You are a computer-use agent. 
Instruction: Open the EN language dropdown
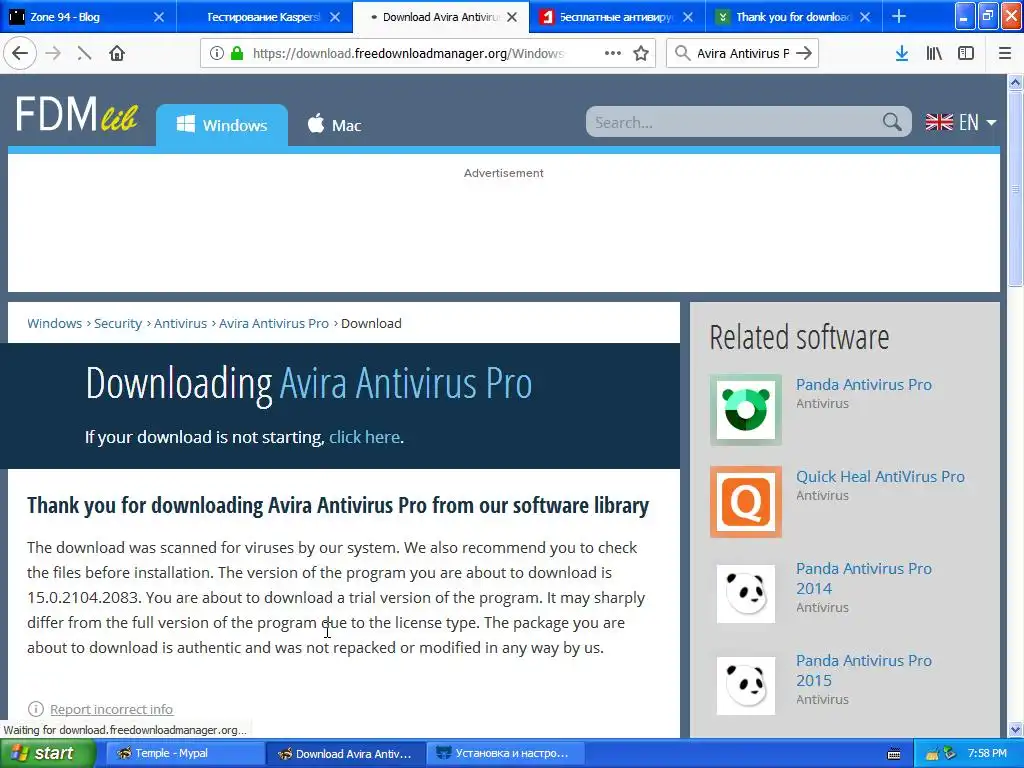click(x=961, y=122)
